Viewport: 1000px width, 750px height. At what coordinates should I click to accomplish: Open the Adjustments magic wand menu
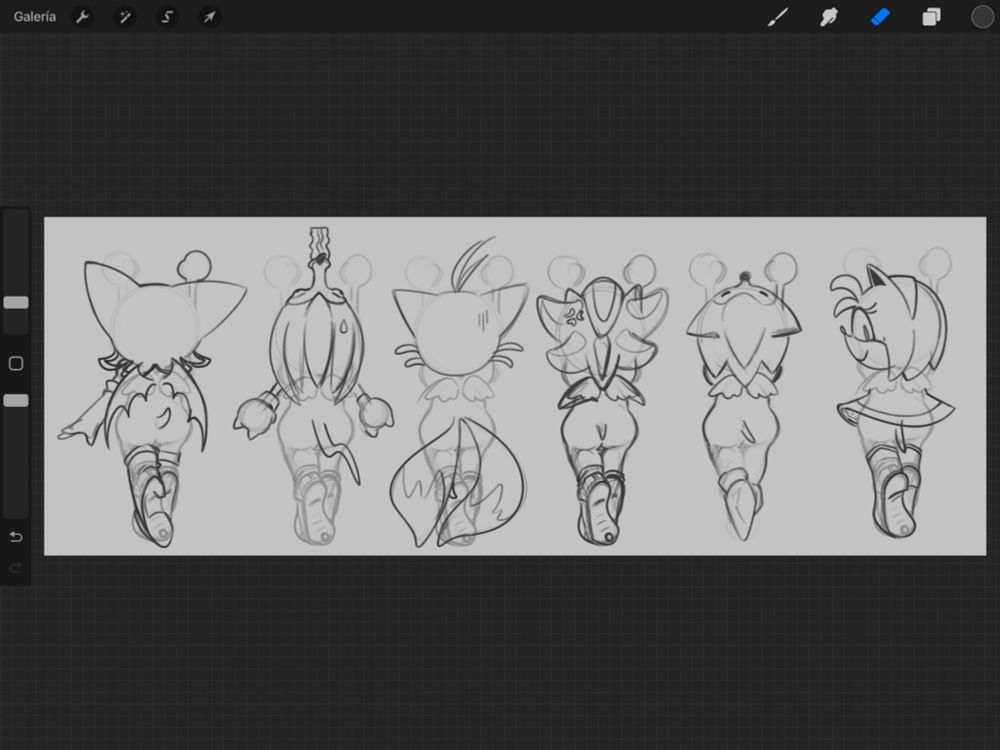[125, 17]
